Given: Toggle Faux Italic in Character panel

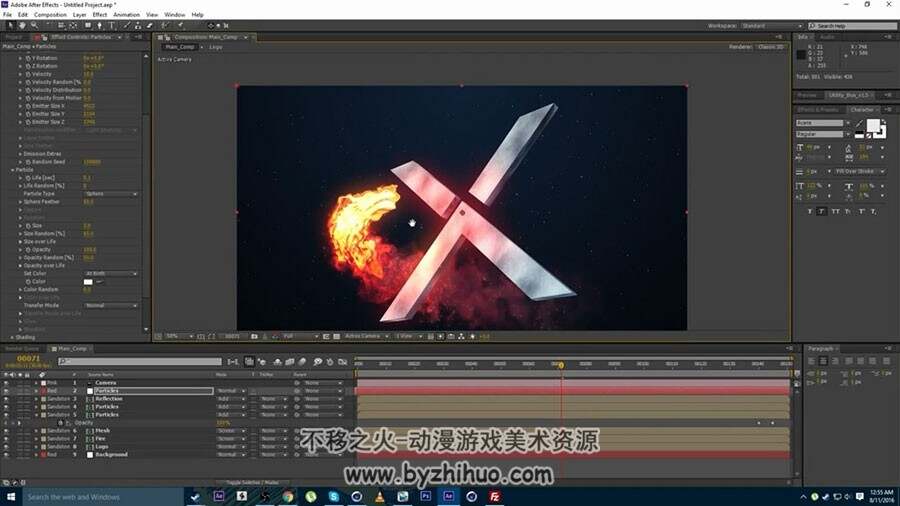Looking at the screenshot, I should tap(821, 212).
